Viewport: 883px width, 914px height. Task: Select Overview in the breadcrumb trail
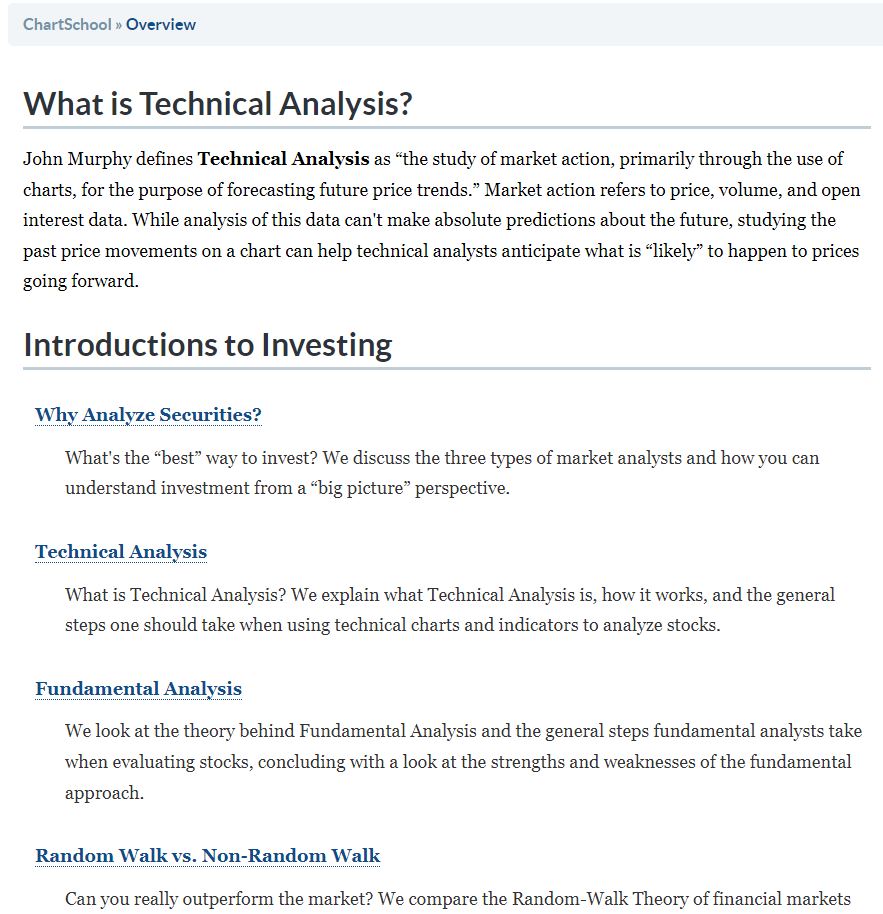coord(160,24)
